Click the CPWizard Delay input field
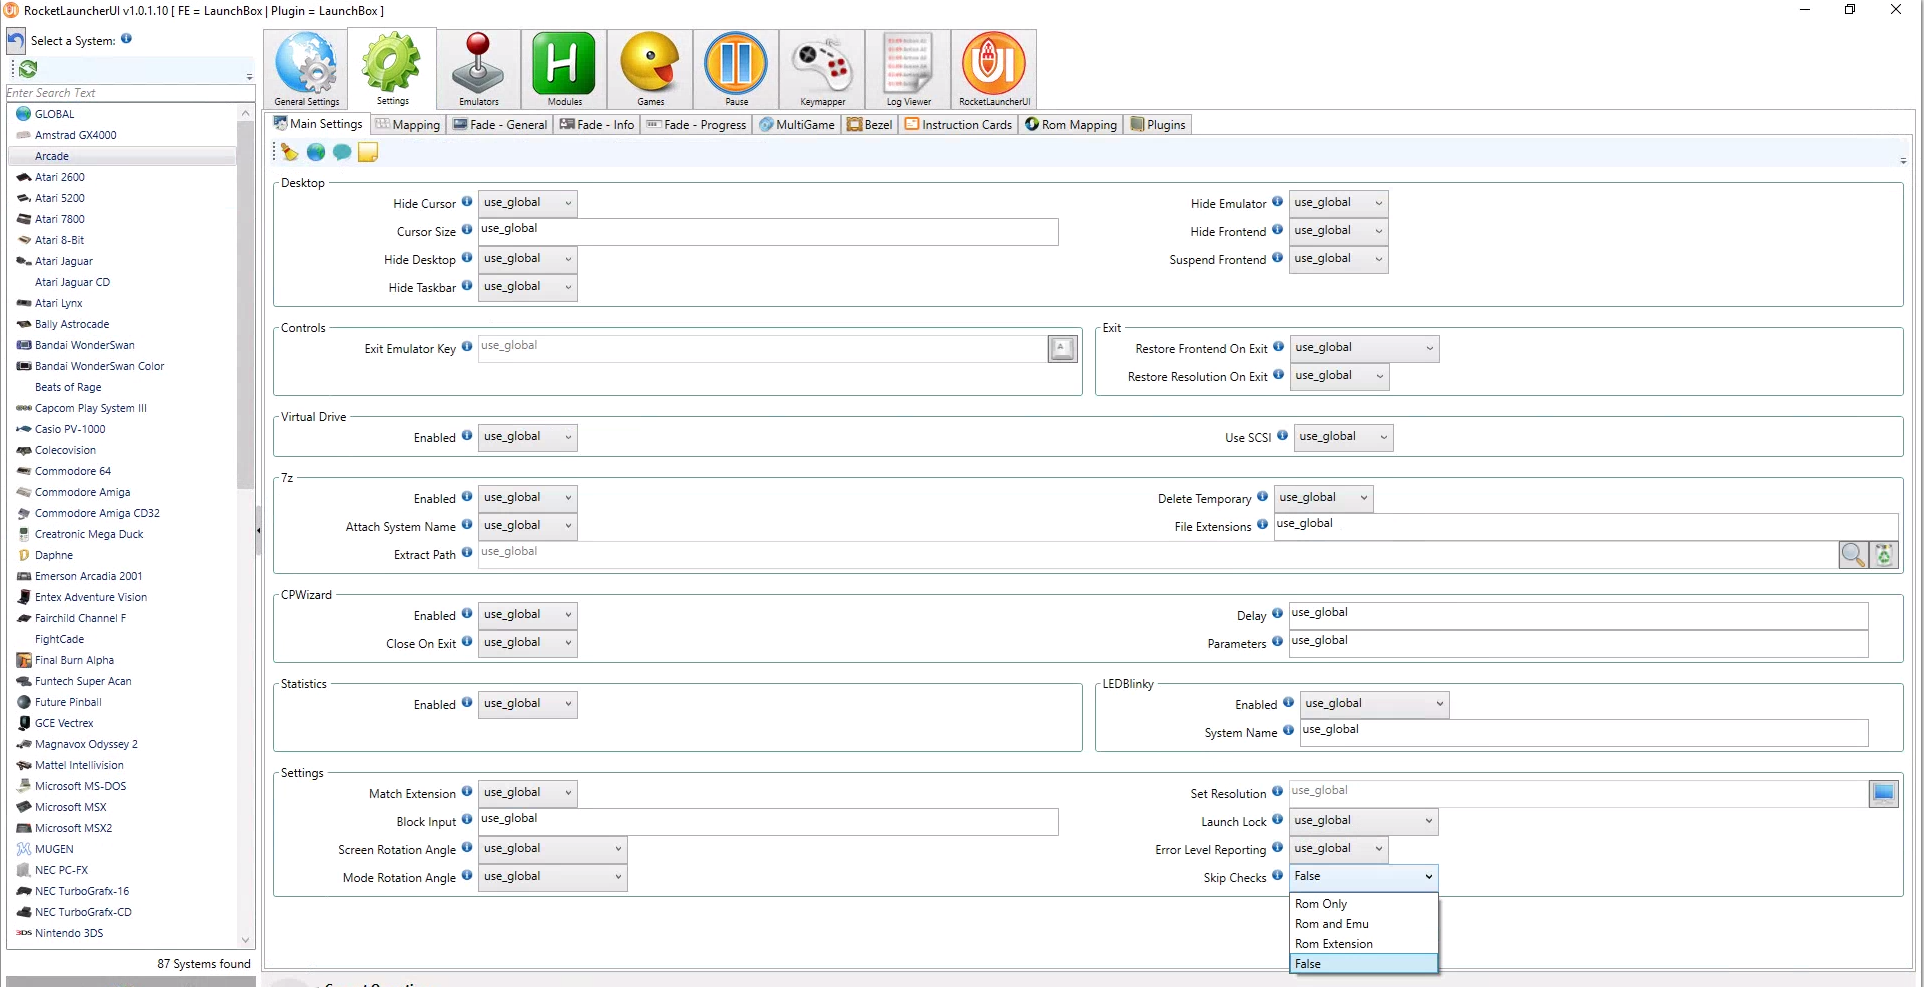 click(1578, 615)
